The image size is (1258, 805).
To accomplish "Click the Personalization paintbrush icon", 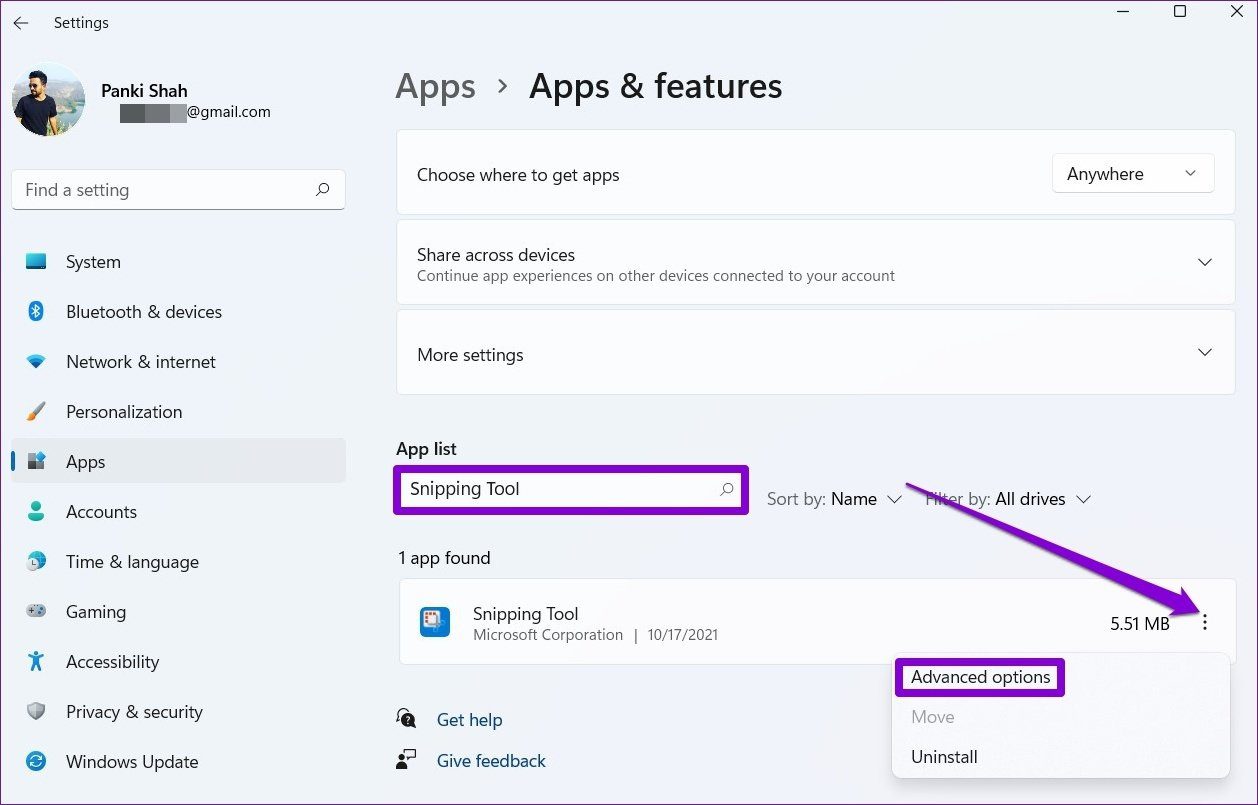I will (x=36, y=412).
